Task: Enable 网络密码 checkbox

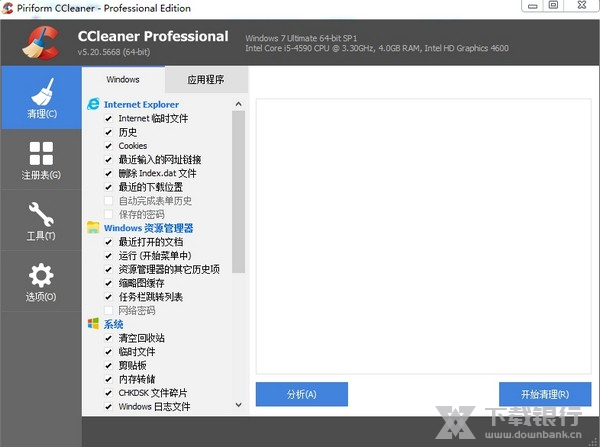Action: (108, 310)
